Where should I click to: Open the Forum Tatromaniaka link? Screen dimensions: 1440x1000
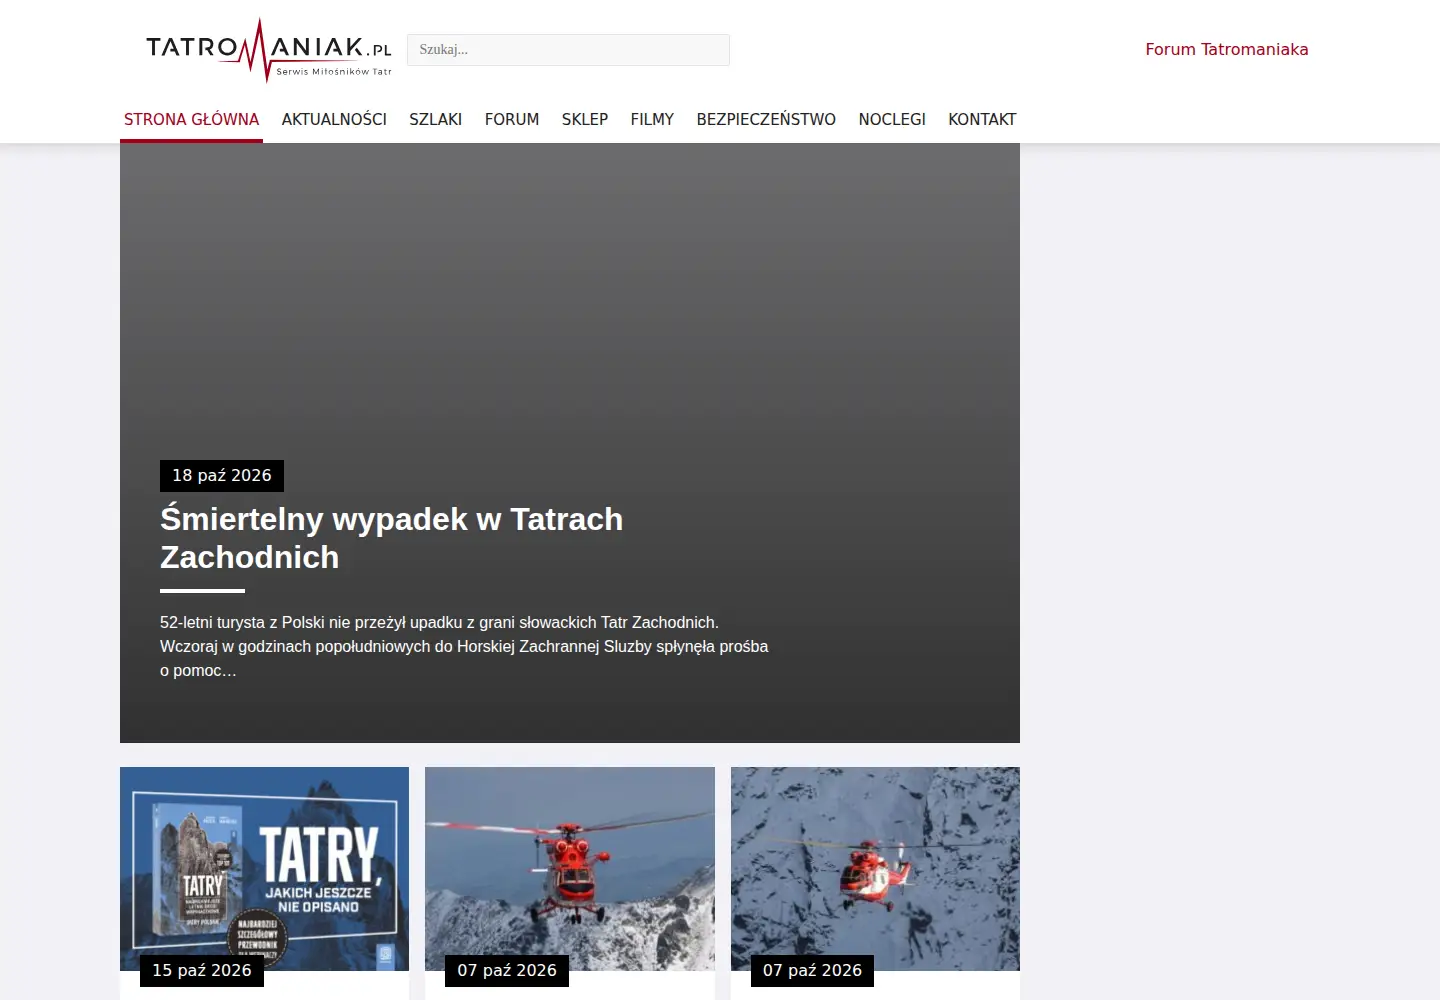coord(1226,49)
